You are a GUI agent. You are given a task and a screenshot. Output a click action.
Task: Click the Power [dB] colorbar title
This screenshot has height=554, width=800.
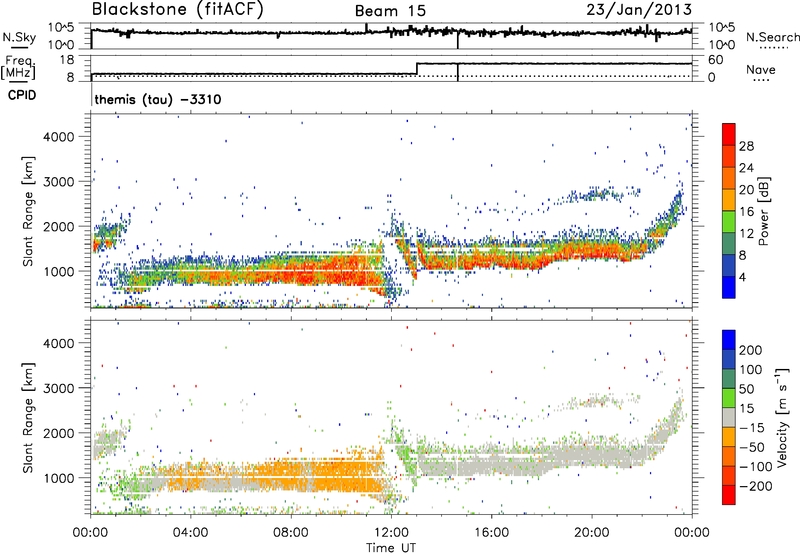coord(763,211)
